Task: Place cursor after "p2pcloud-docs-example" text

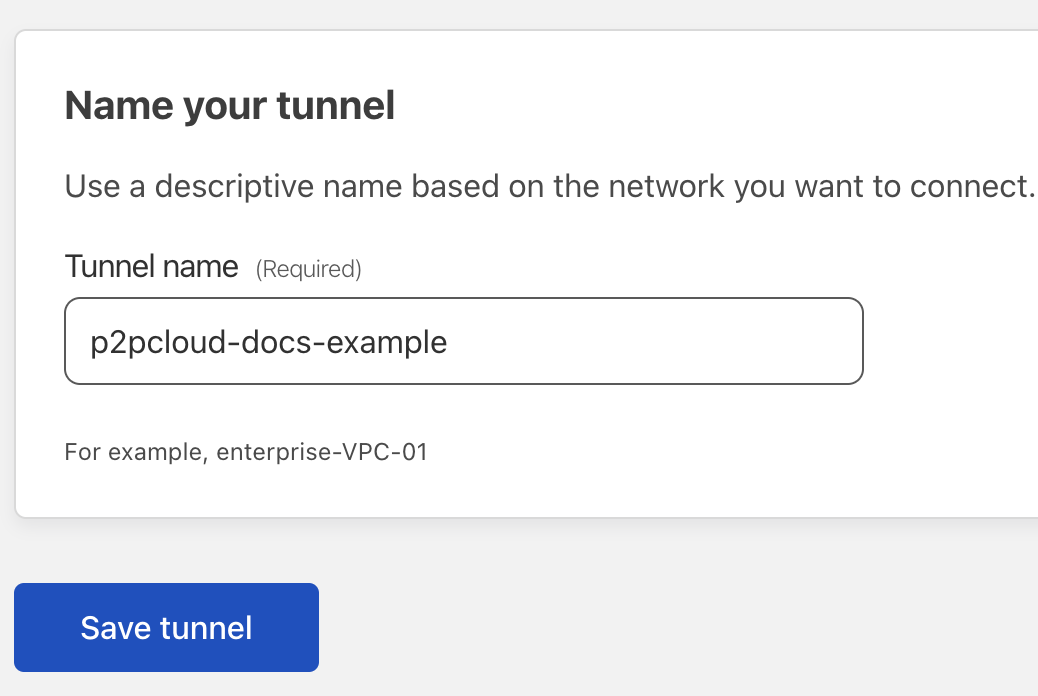Action: (449, 342)
